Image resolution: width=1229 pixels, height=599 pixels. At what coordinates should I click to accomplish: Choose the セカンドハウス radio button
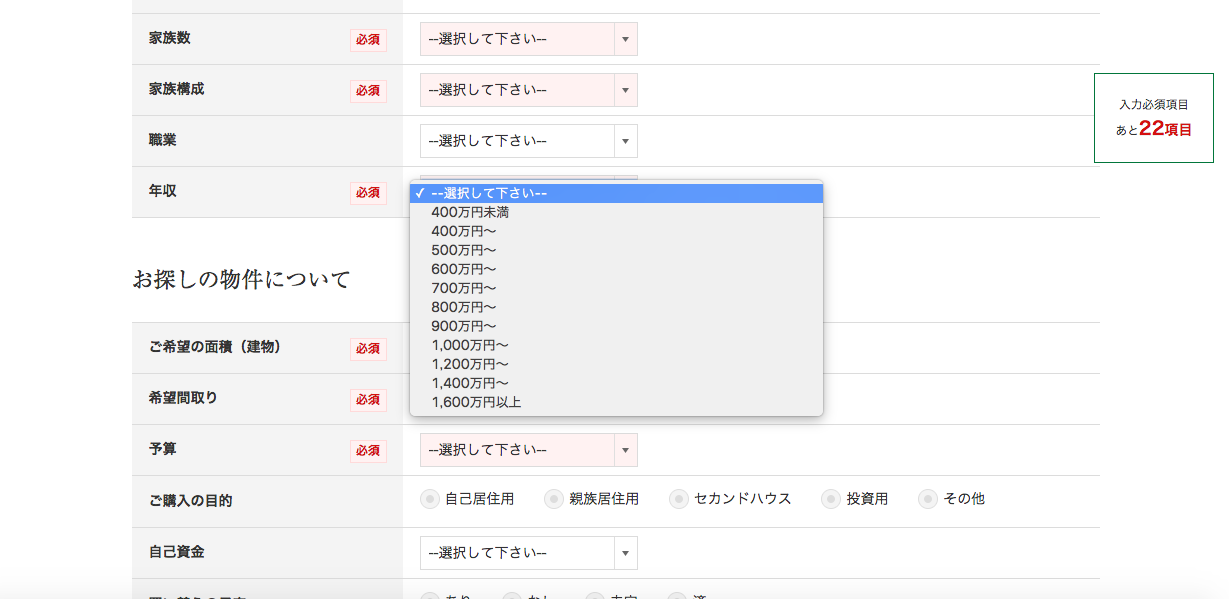tap(679, 499)
